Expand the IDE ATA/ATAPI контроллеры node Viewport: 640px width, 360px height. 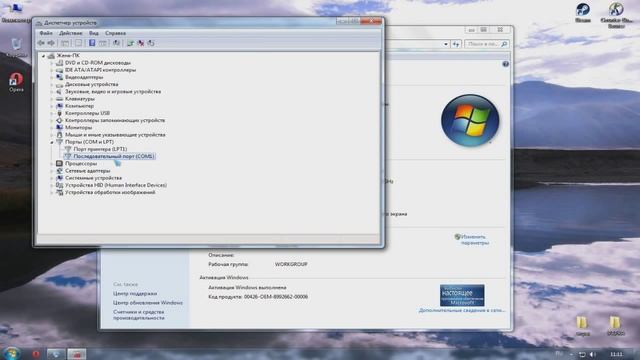[52, 70]
